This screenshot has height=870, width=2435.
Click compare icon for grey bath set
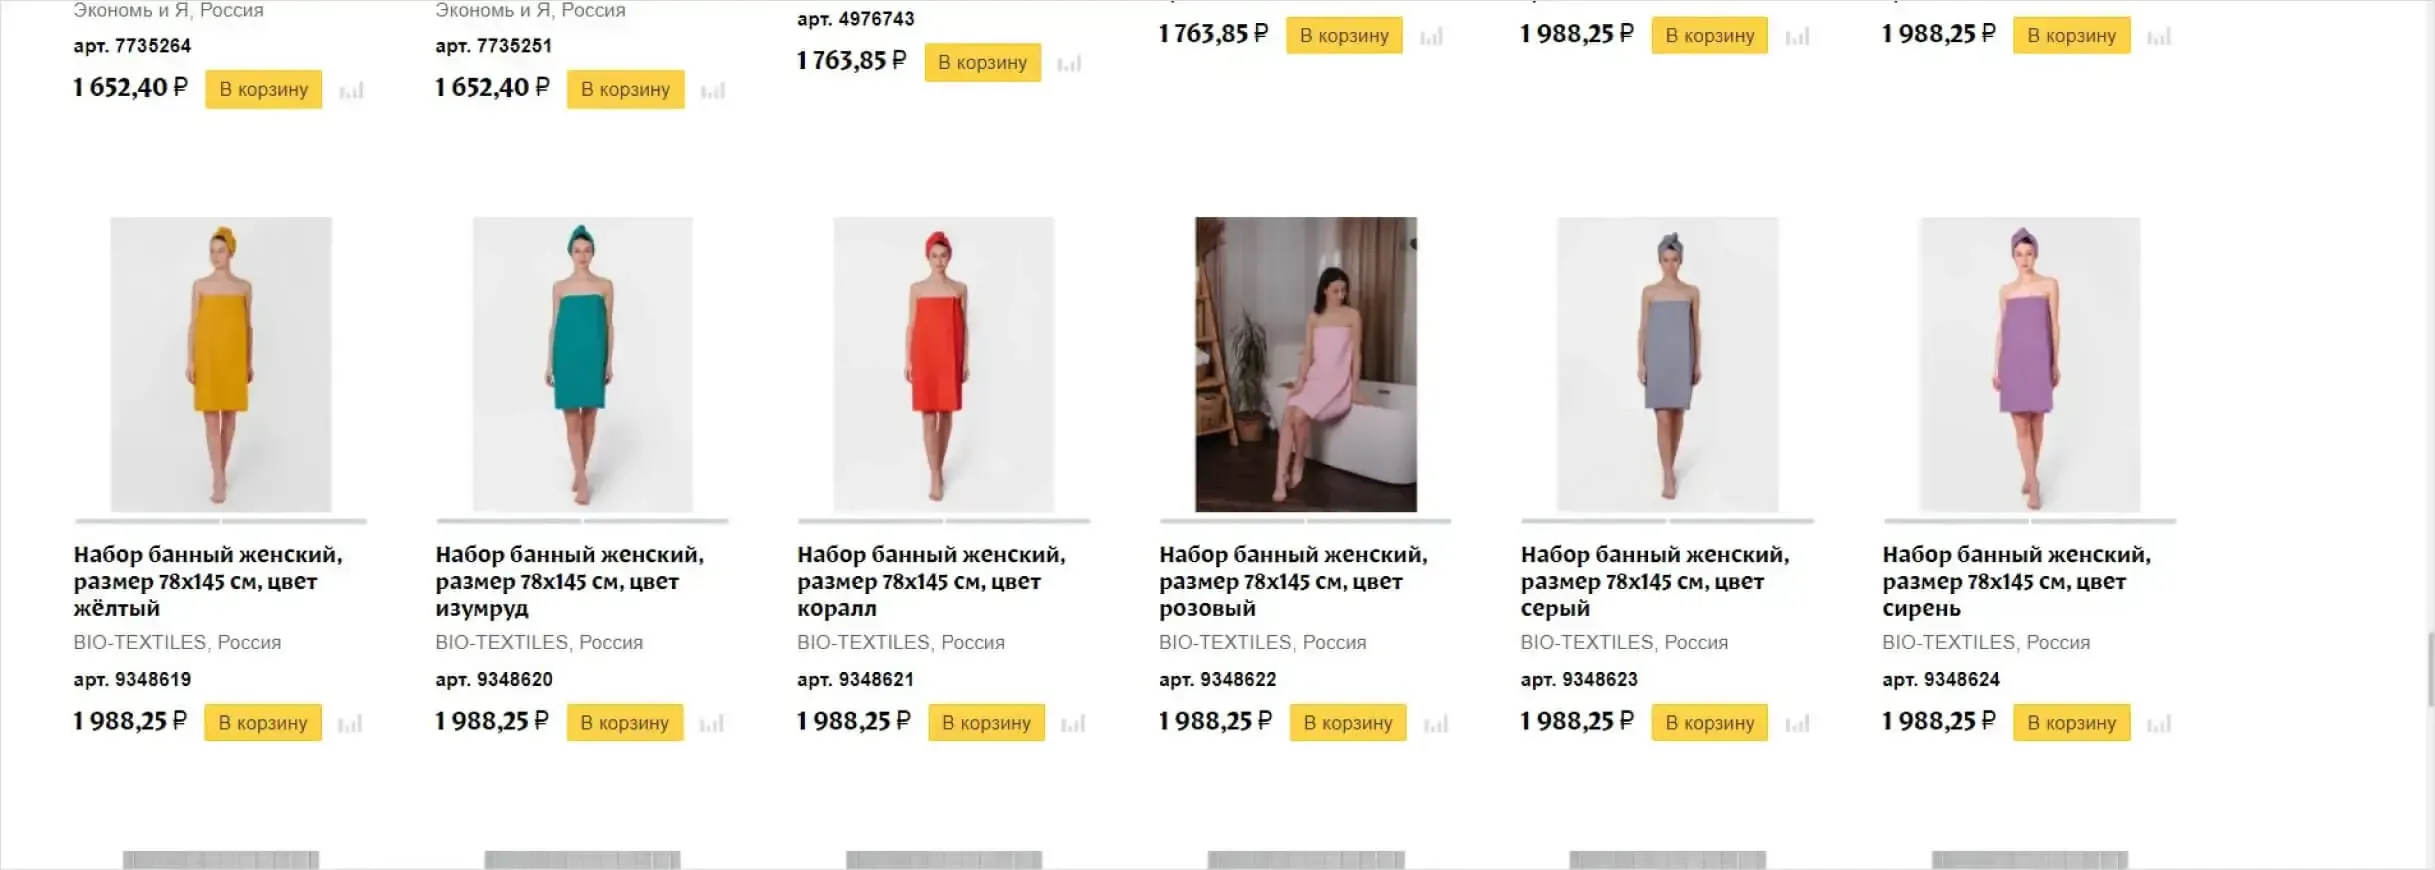(1797, 724)
